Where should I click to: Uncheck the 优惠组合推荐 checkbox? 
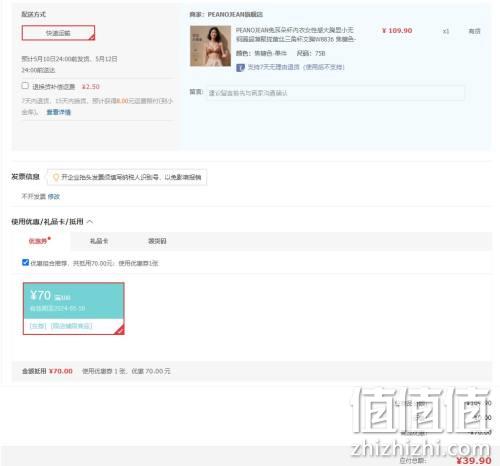coord(25,262)
